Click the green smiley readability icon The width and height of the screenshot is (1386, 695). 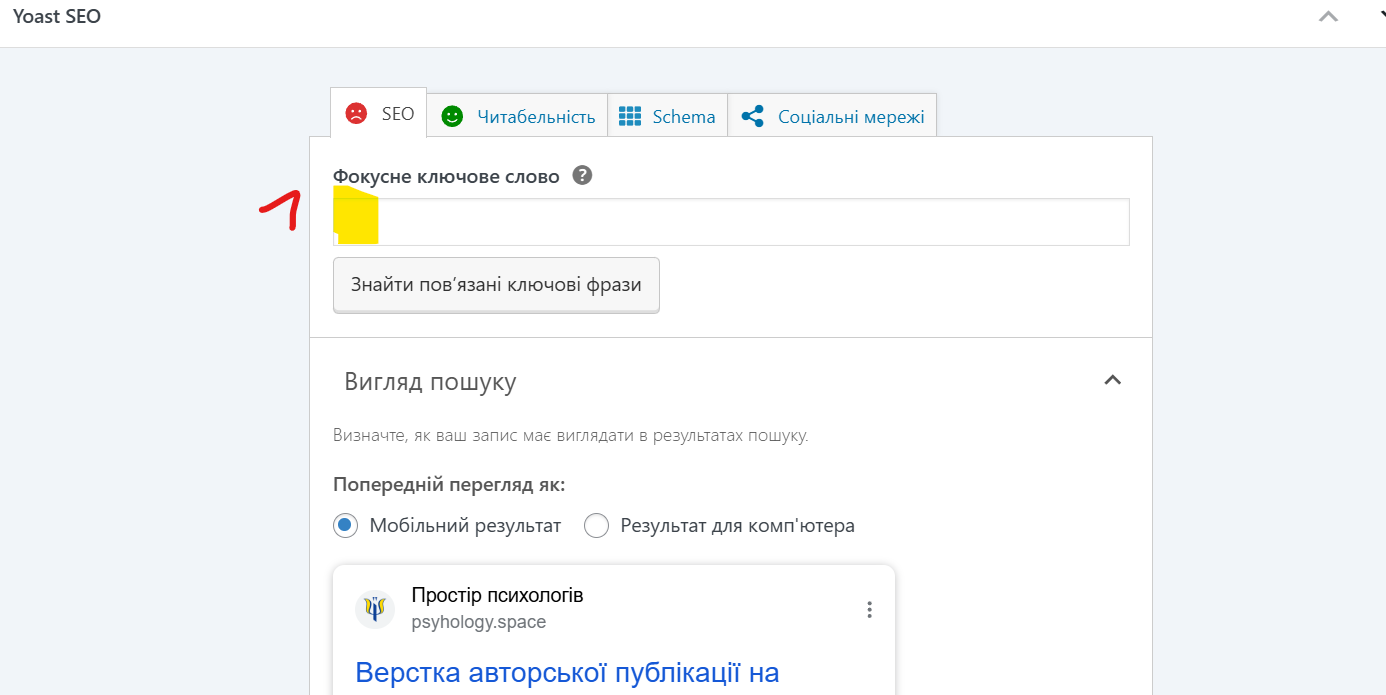pos(452,117)
